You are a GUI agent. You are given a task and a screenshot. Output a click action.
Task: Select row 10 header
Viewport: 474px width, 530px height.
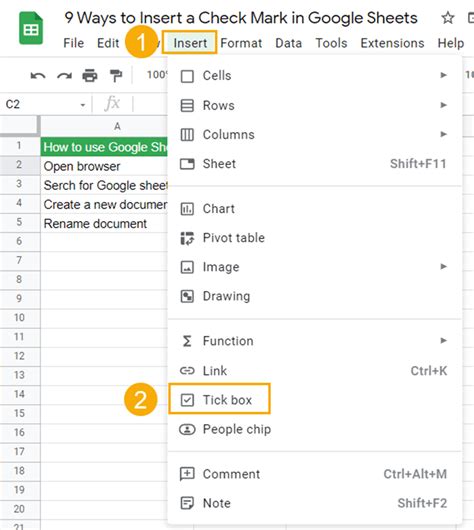(20, 318)
